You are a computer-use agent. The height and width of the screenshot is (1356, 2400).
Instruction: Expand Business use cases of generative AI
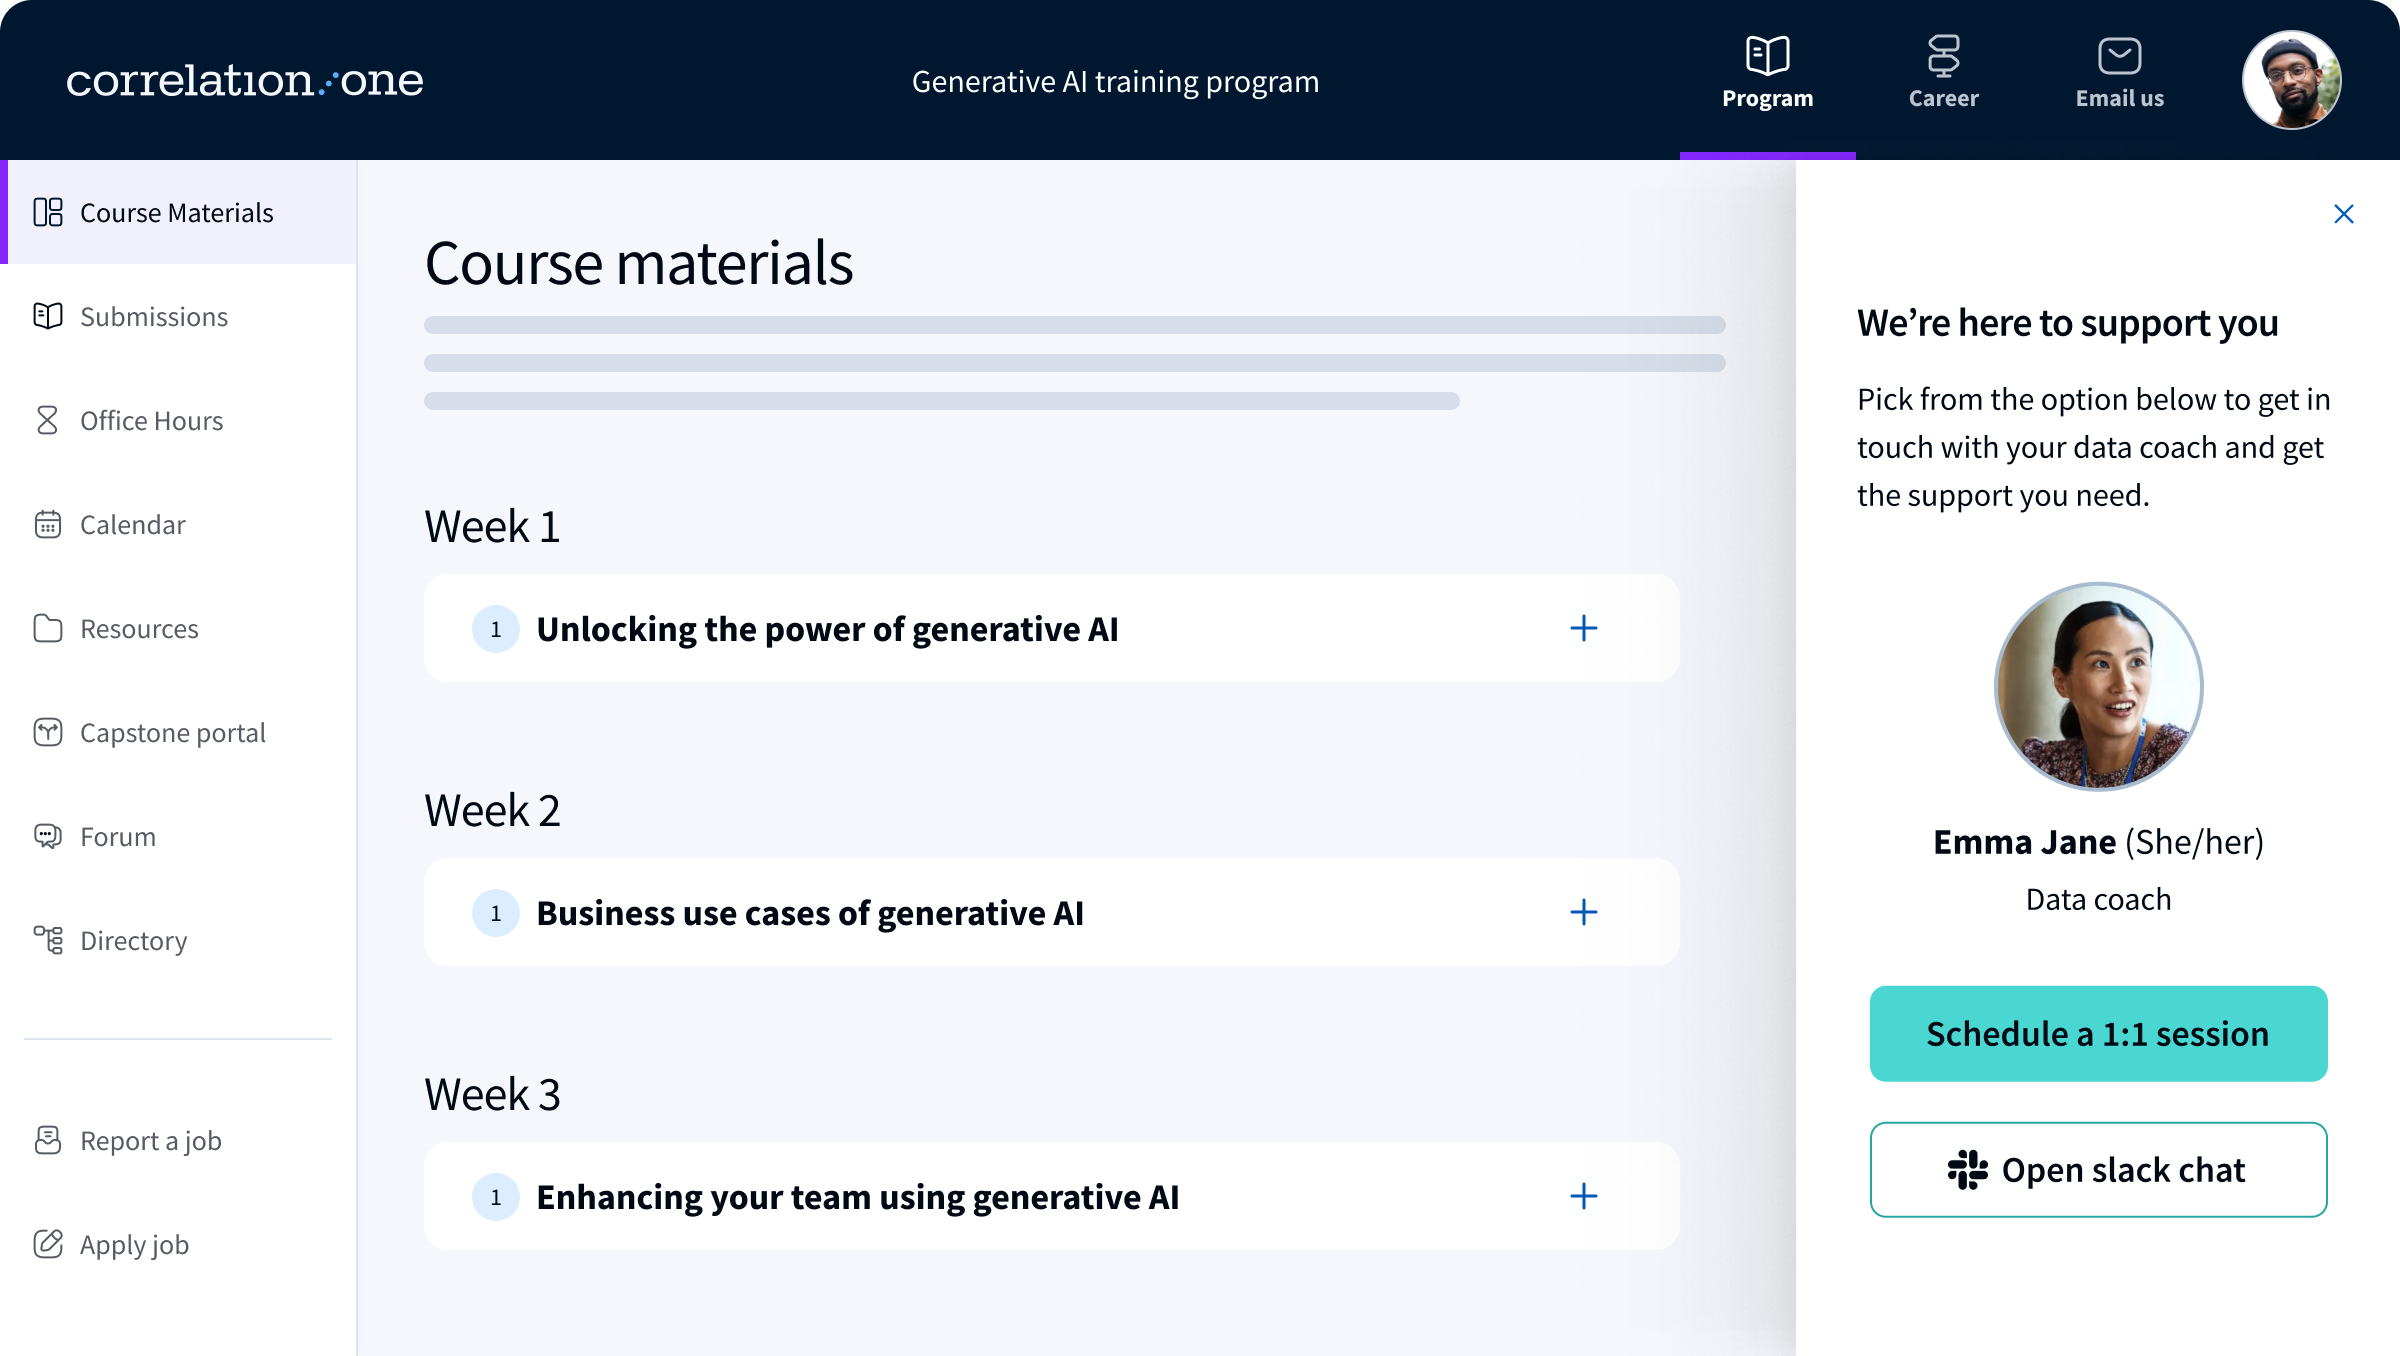click(1584, 912)
